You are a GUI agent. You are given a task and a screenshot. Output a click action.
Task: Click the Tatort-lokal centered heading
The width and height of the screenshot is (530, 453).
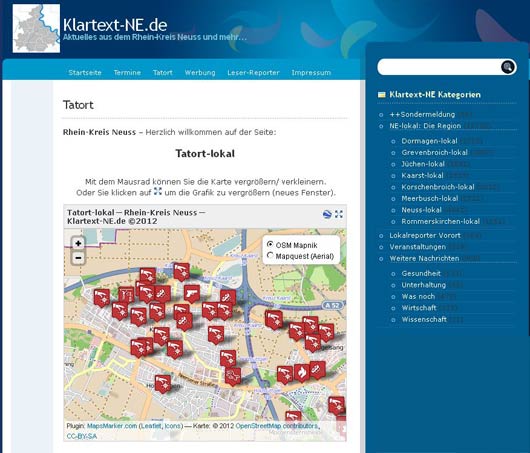pos(205,153)
